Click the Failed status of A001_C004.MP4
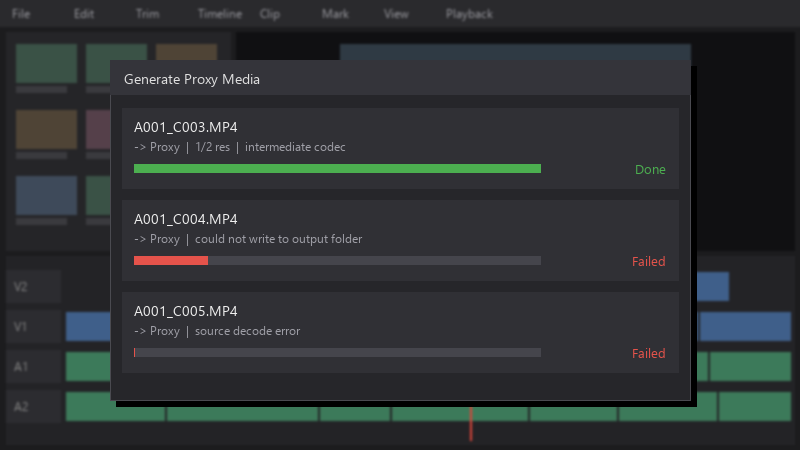Image resolution: width=800 pixels, height=450 pixels. [x=648, y=261]
